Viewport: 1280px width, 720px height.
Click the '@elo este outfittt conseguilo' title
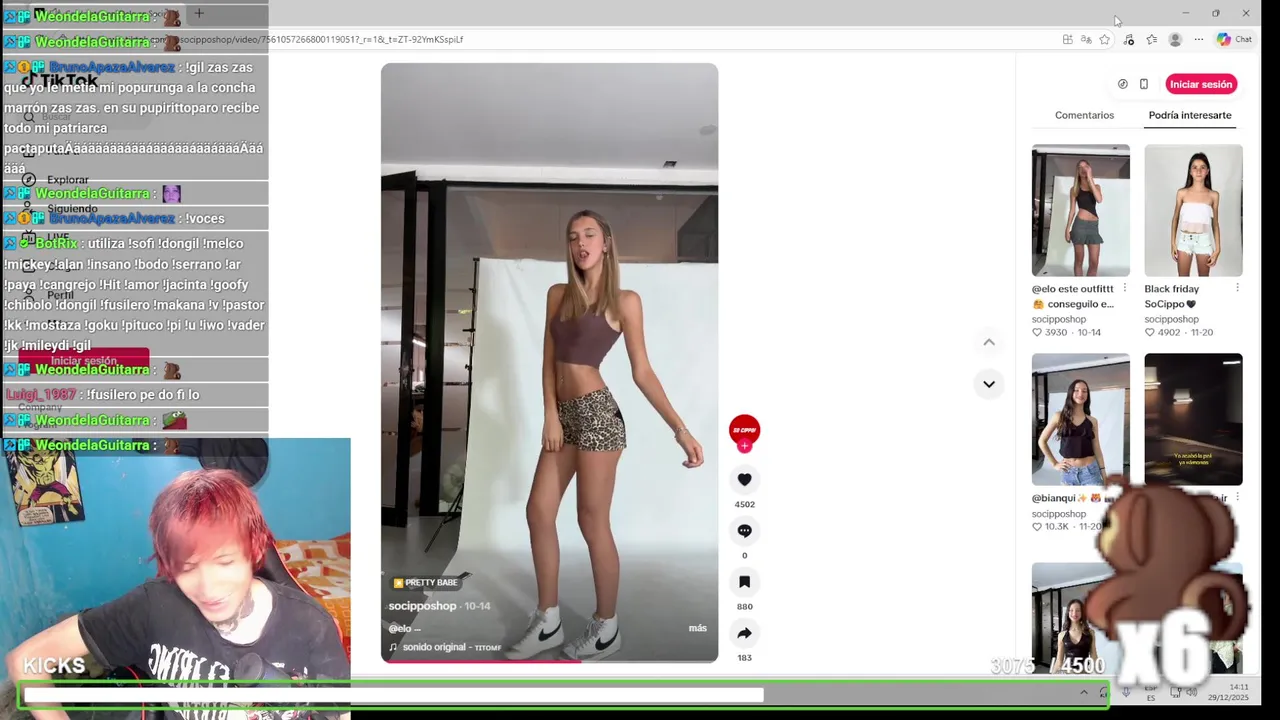[x=1073, y=296]
